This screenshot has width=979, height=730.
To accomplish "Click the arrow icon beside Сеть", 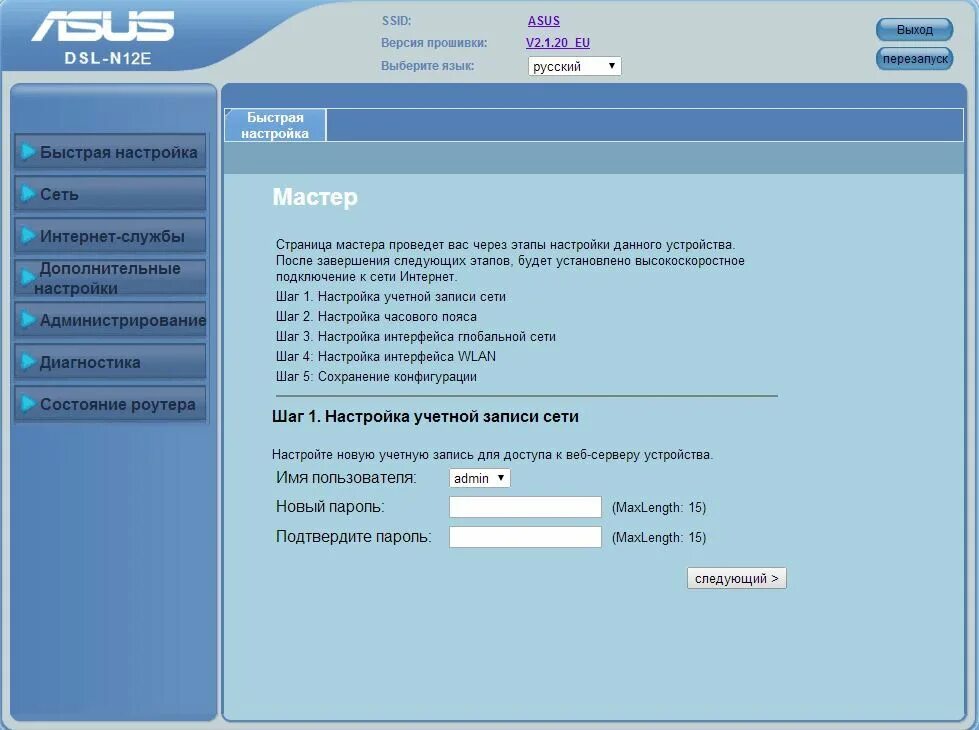I will pyautogui.click(x=27, y=194).
